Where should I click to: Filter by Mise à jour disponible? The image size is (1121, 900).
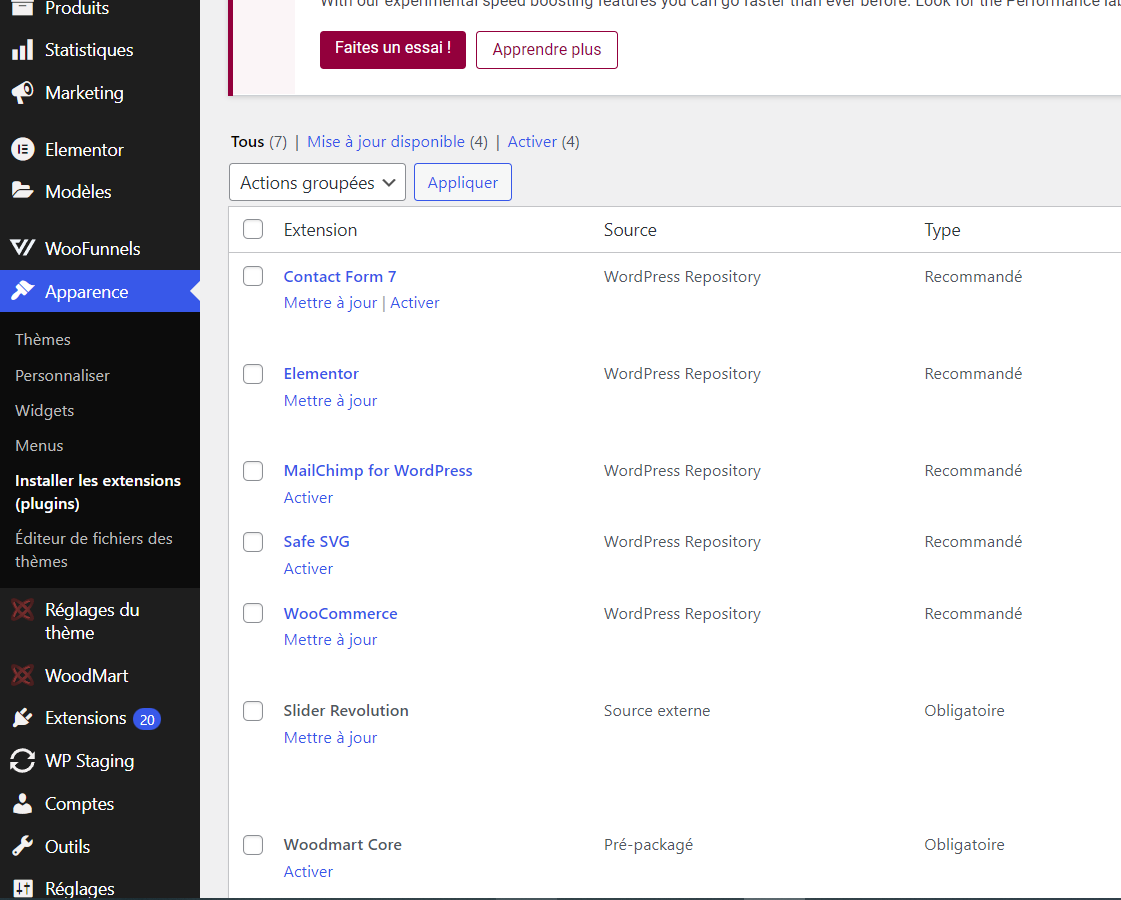tap(386, 142)
